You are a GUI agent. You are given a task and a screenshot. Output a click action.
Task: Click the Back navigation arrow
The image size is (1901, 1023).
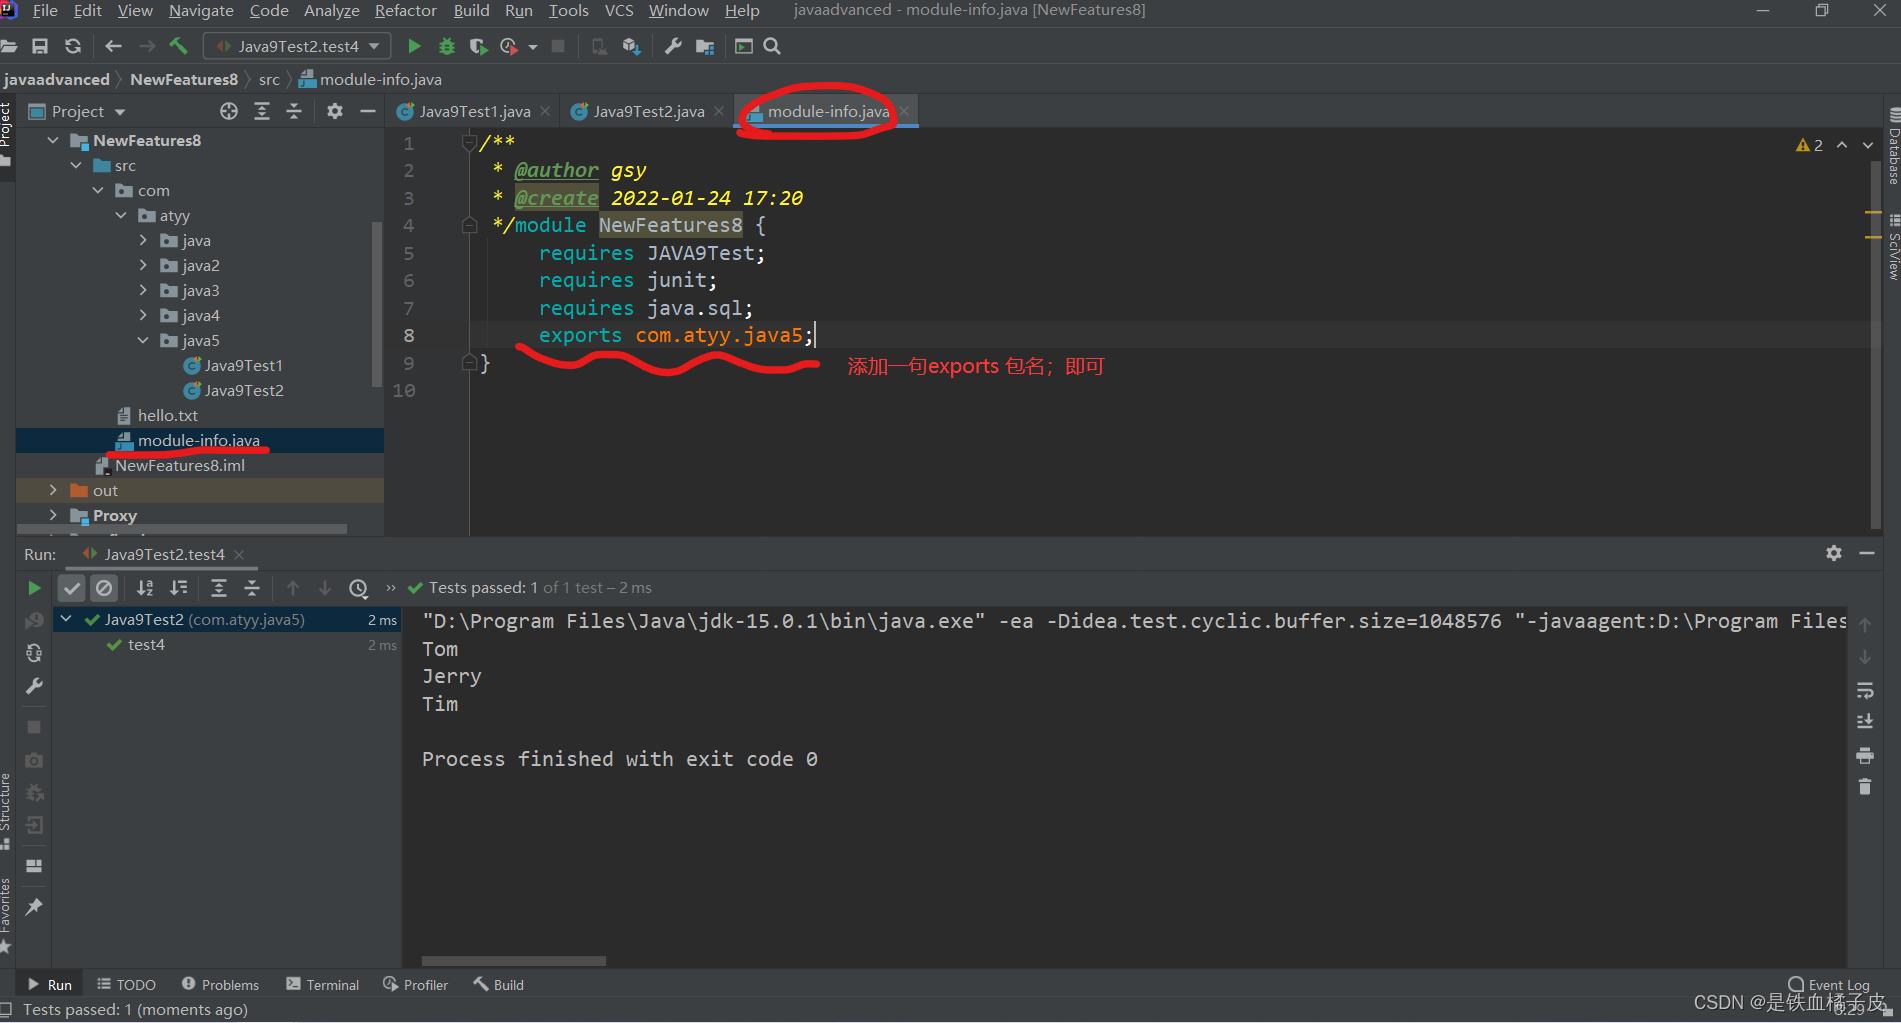[113, 46]
